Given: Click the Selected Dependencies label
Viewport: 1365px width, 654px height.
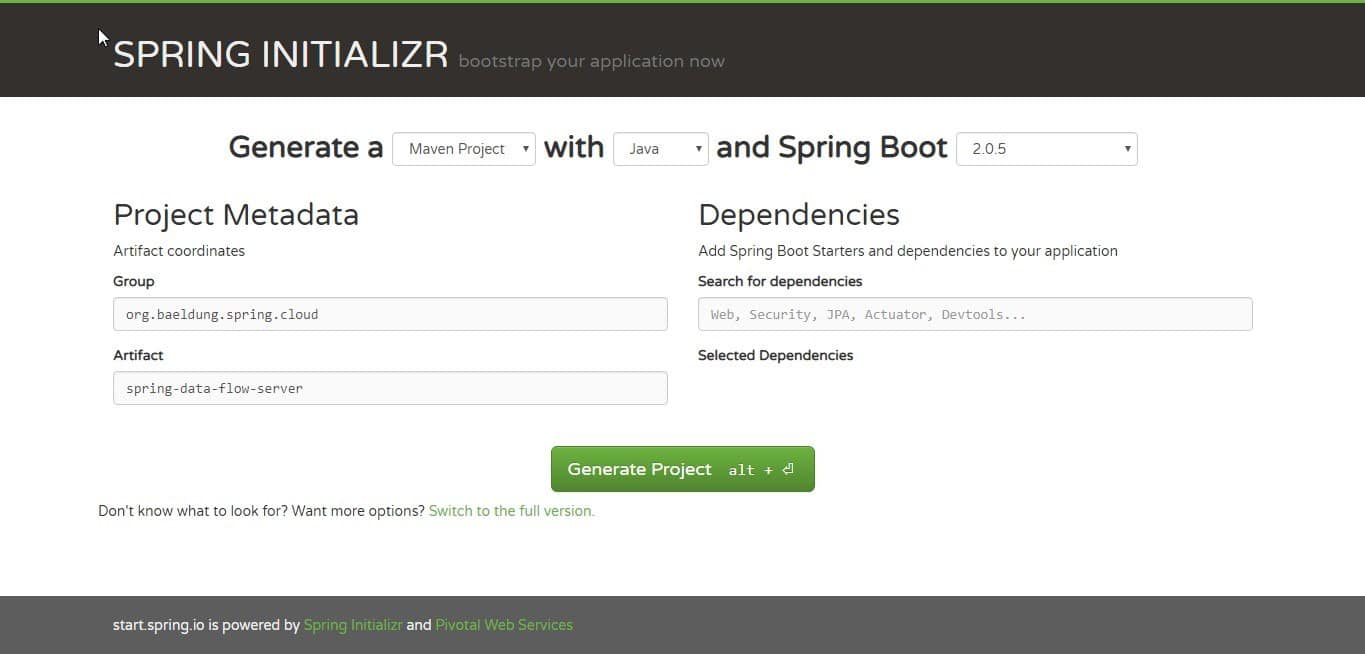Looking at the screenshot, I should [776, 355].
